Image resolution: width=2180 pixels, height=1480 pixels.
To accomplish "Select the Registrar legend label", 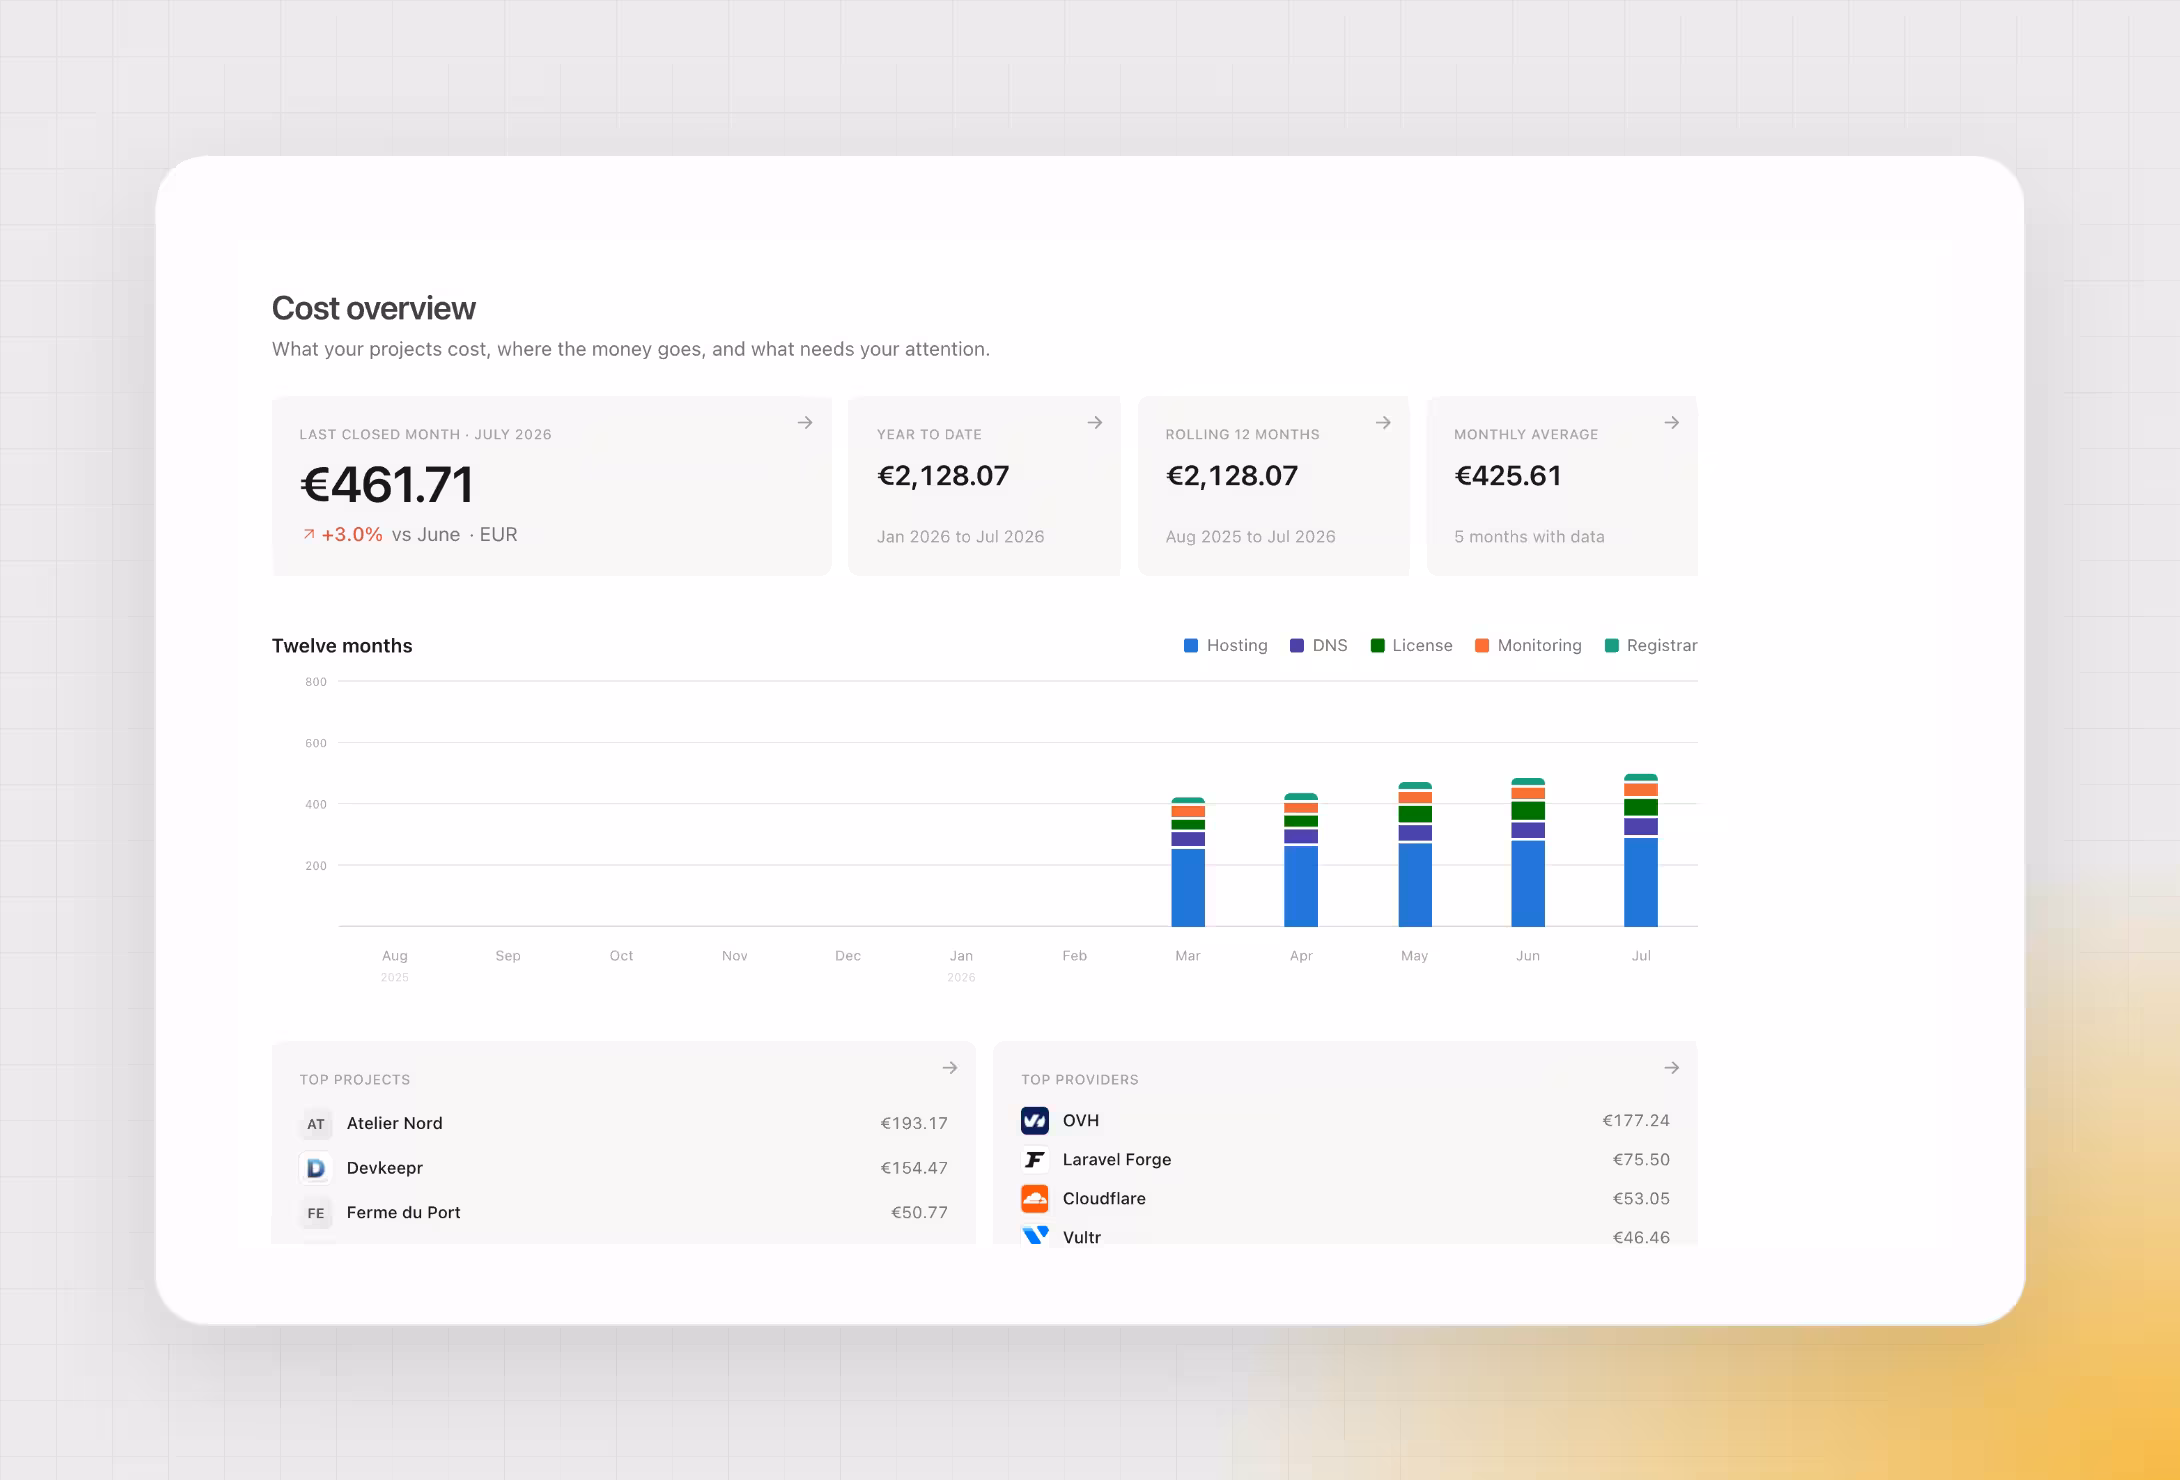I will pyautogui.click(x=1662, y=646).
